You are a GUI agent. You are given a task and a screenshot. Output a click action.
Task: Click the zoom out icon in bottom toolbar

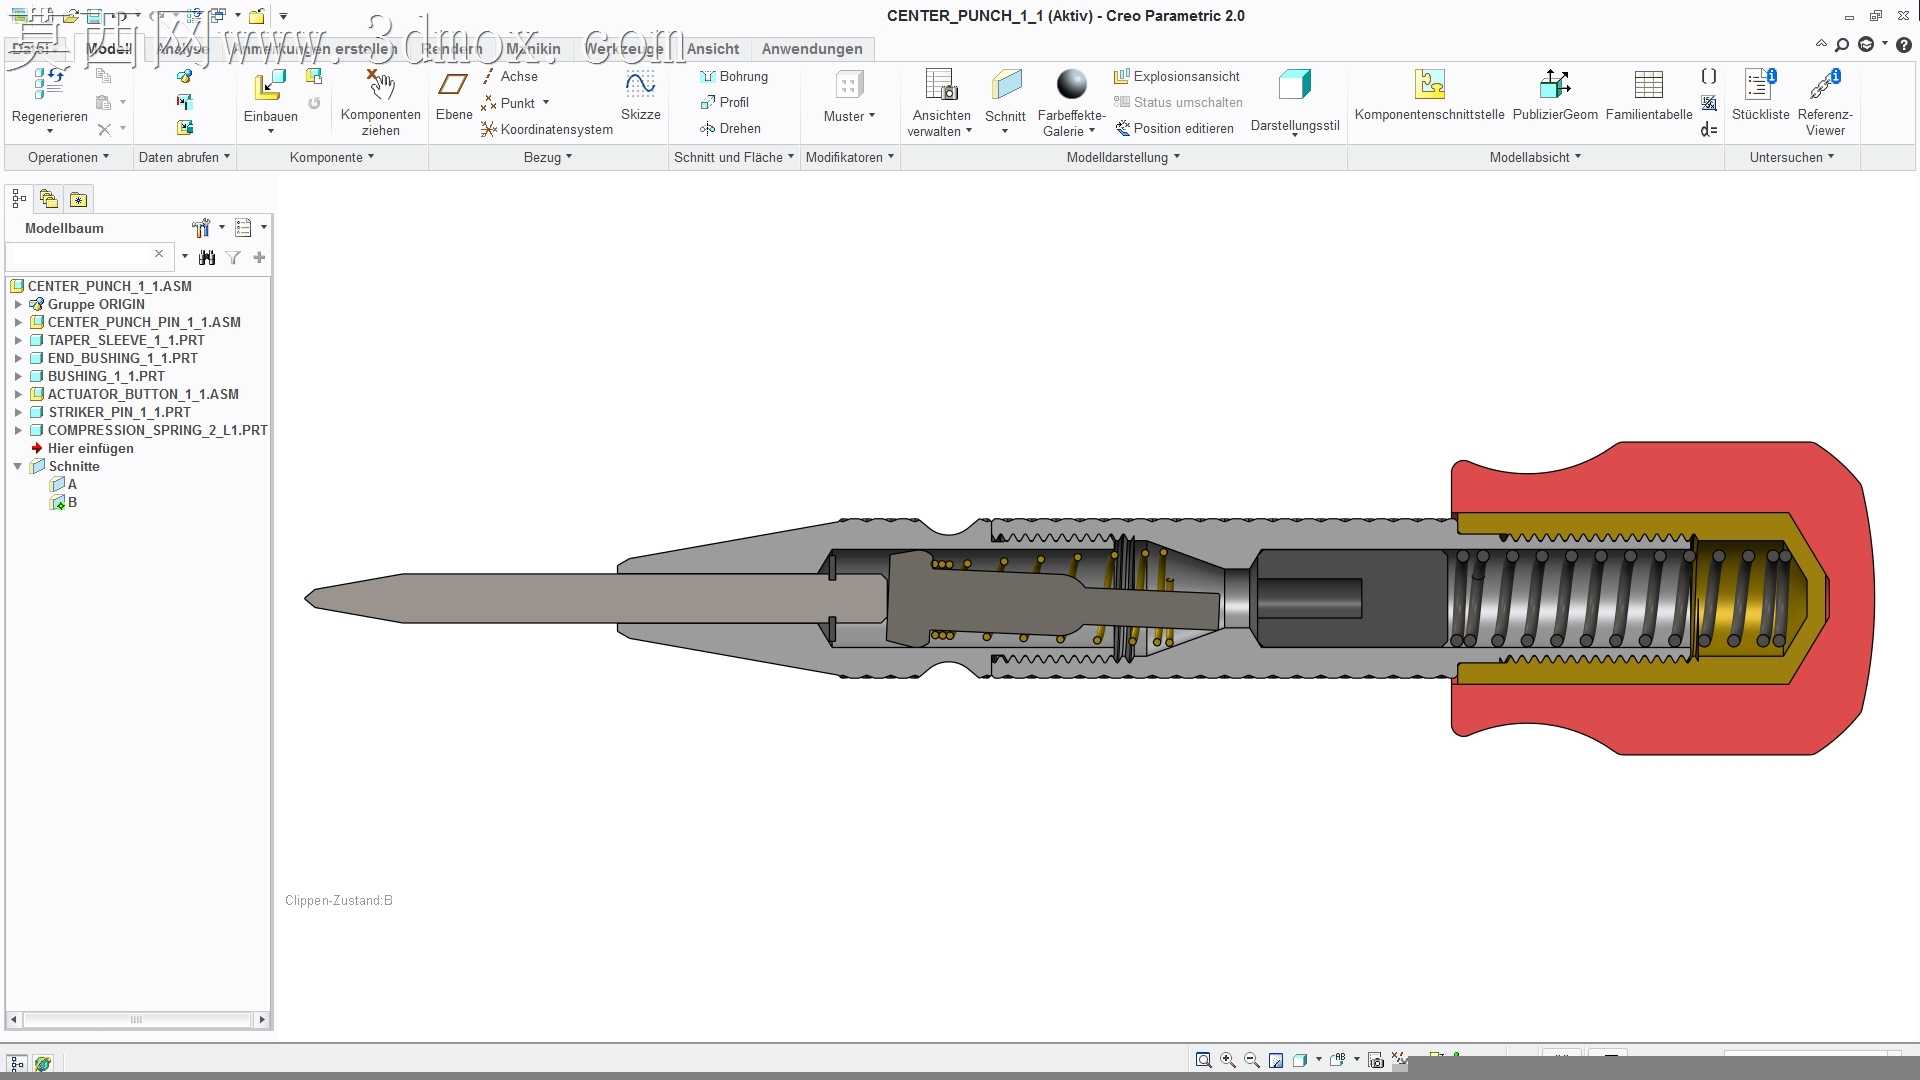pyautogui.click(x=1252, y=1060)
